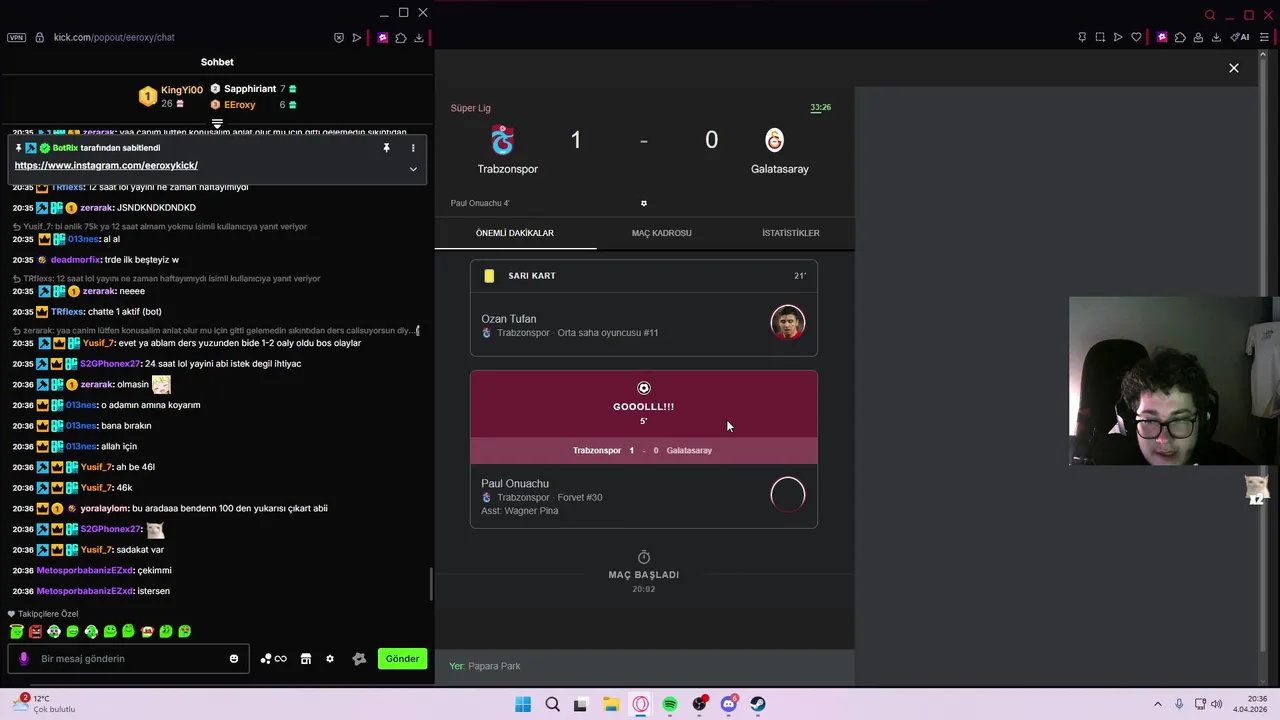Open the Windows Start button
Image resolution: width=1280 pixels, height=720 pixels.
pos(523,704)
